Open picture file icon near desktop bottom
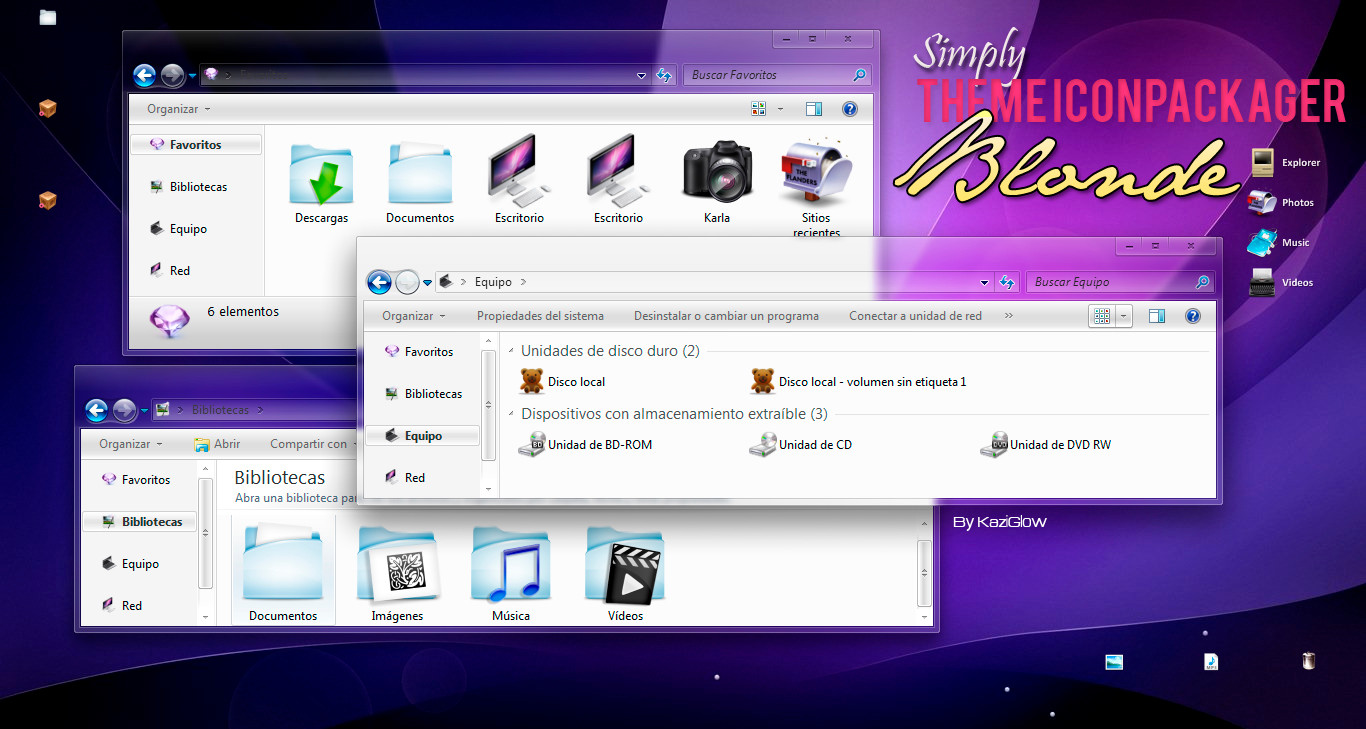 [1114, 662]
